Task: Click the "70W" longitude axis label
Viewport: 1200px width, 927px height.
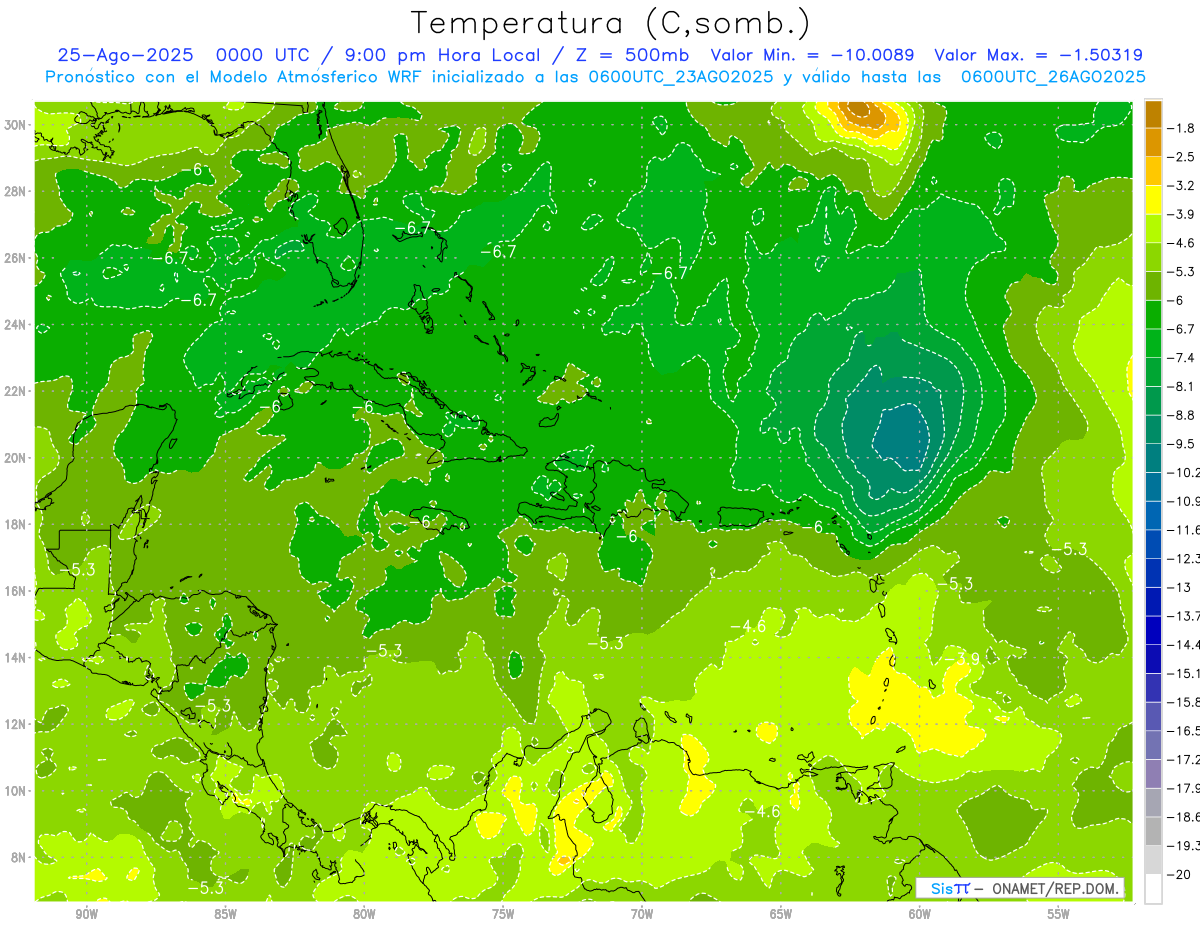Action: click(x=642, y=914)
